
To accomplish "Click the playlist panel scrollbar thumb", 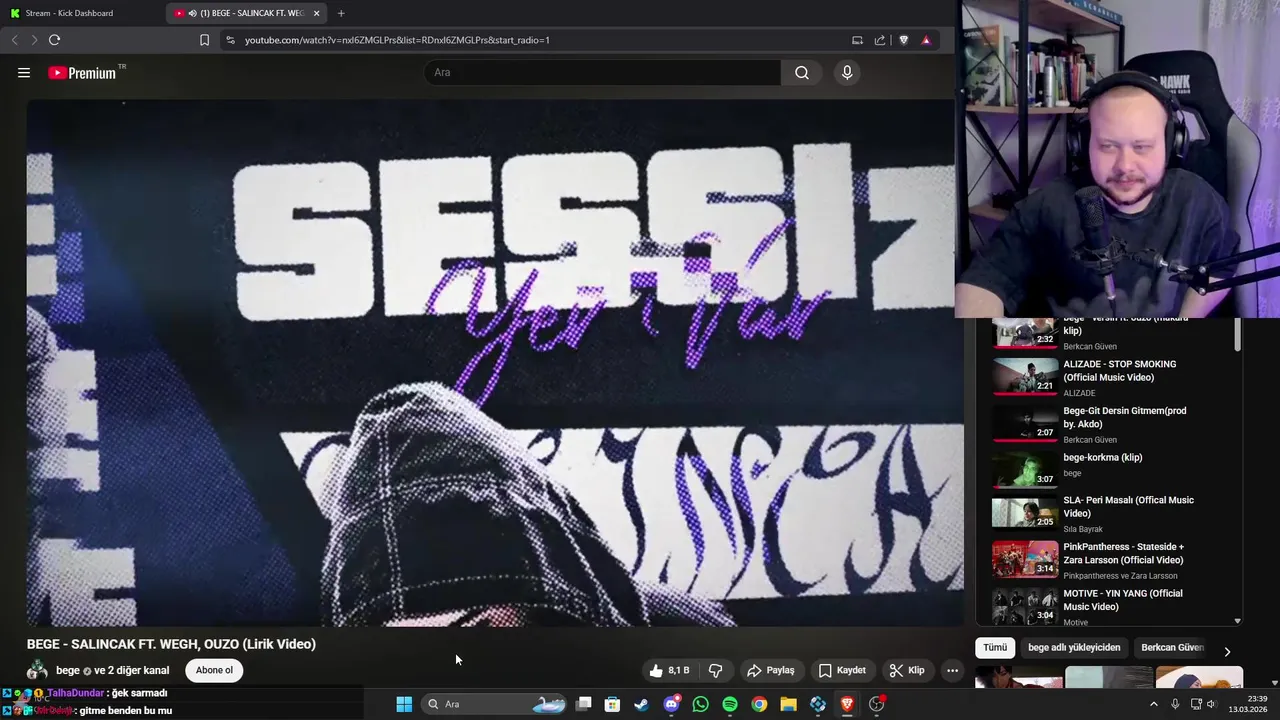I will [x=1237, y=335].
